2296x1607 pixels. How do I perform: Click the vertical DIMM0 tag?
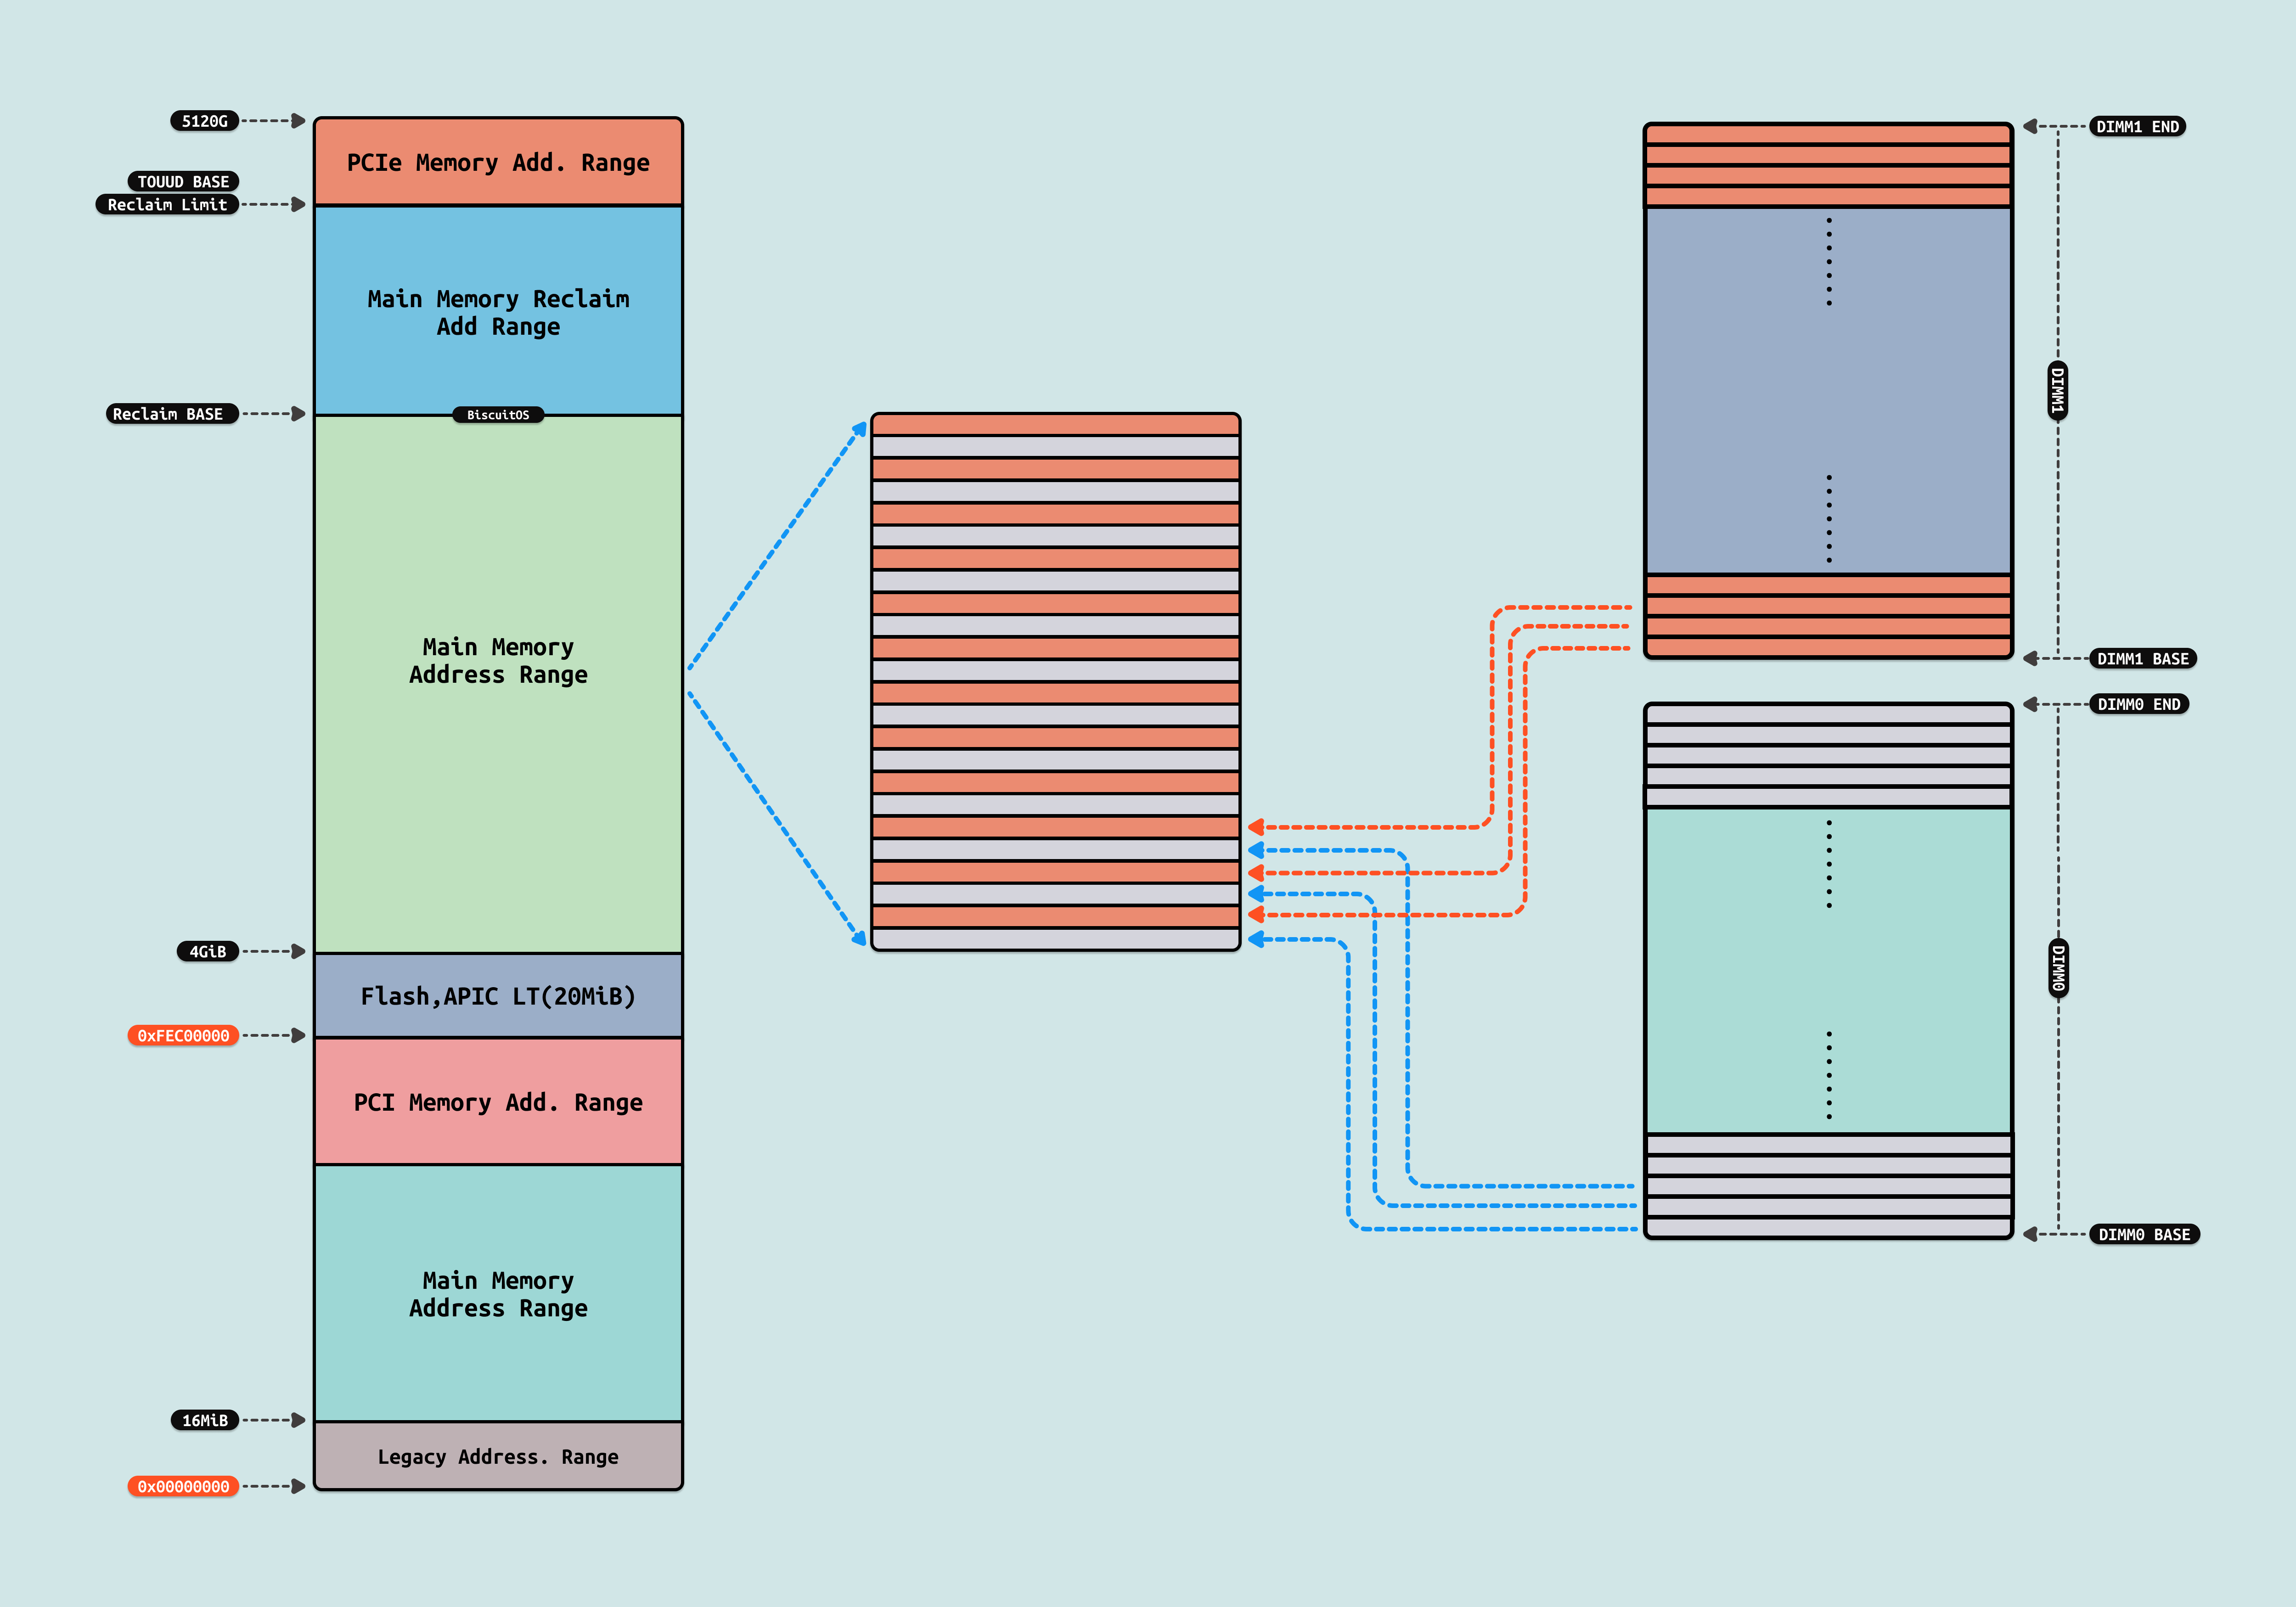tap(2057, 968)
